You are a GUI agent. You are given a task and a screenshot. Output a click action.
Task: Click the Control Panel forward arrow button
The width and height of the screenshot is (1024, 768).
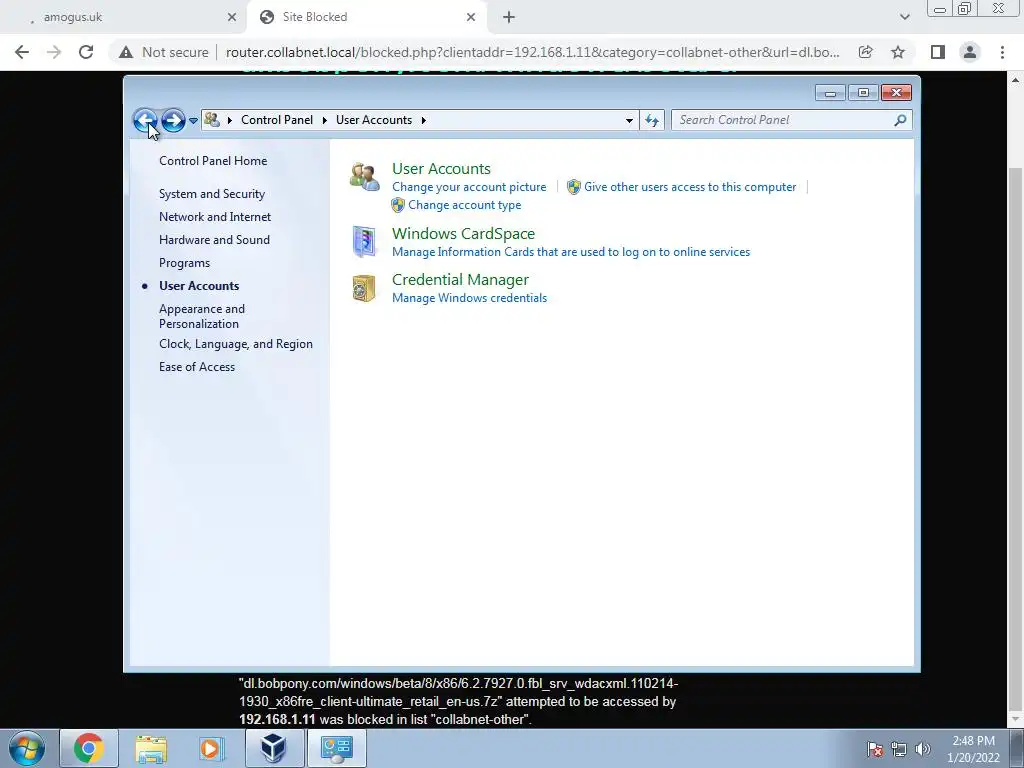tap(173, 120)
